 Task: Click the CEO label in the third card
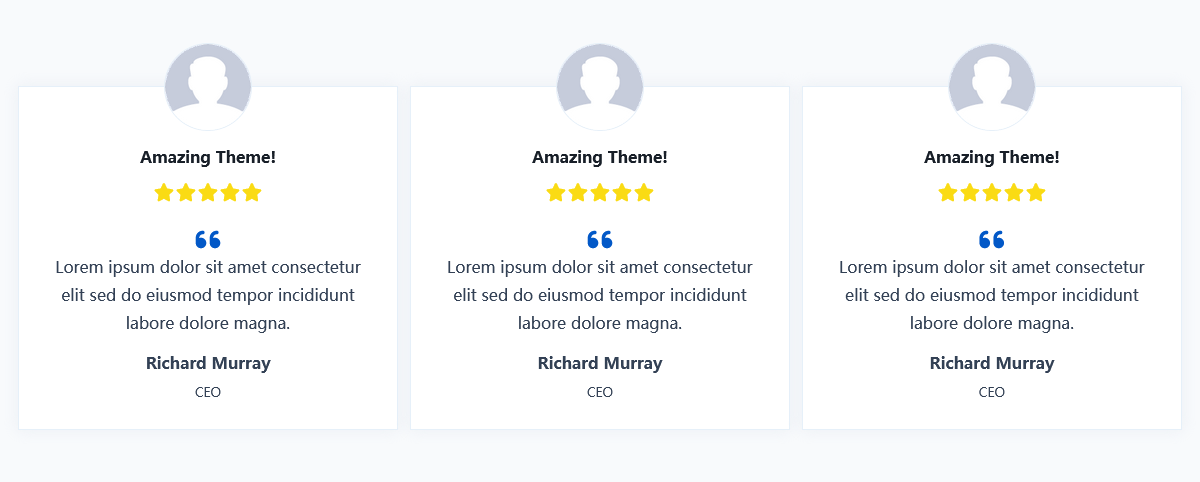coord(992,392)
